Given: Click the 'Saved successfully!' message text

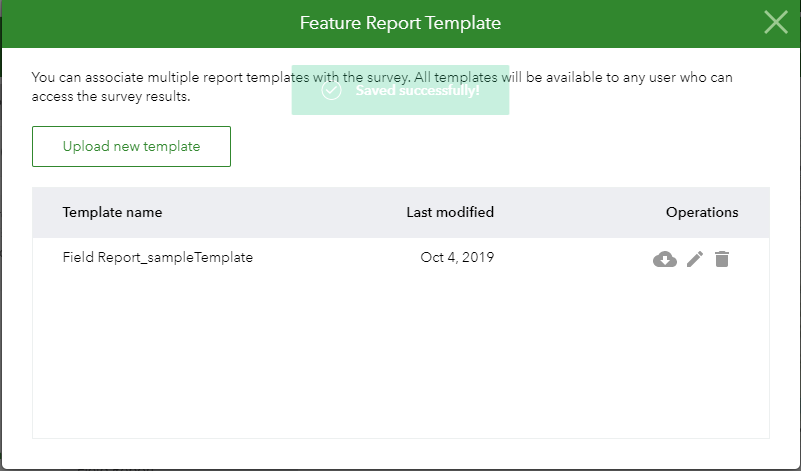Looking at the screenshot, I should (417, 91).
